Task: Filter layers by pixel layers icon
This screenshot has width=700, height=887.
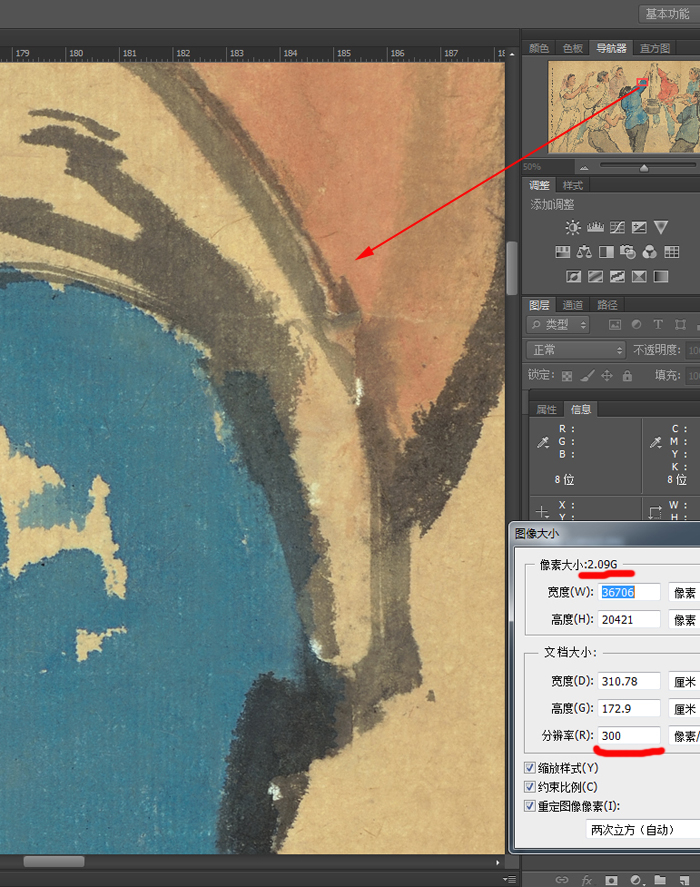Action: (615, 325)
